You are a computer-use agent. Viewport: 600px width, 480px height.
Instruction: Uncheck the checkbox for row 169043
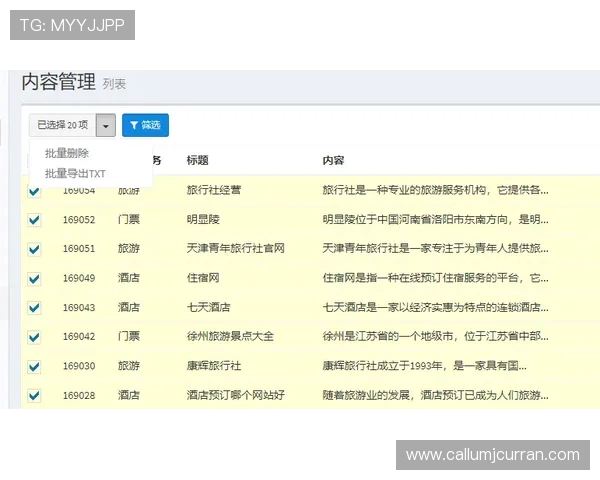tap(34, 307)
